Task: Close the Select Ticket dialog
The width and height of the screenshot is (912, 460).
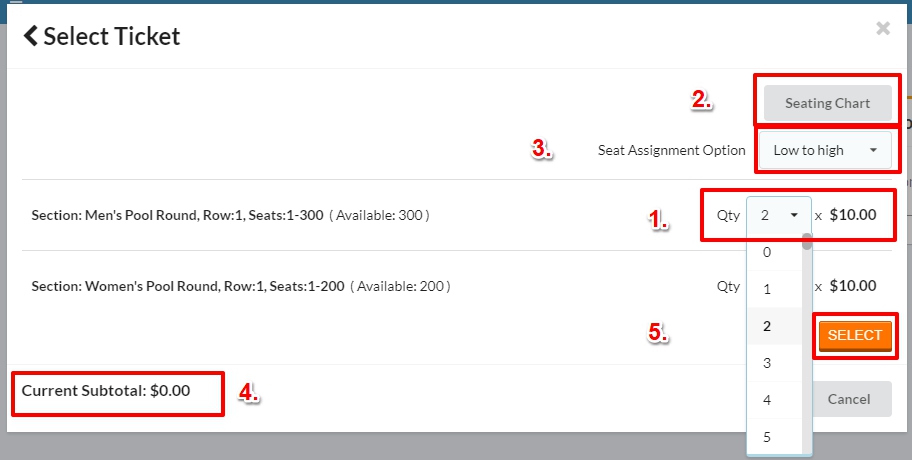Action: tap(883, 29)
